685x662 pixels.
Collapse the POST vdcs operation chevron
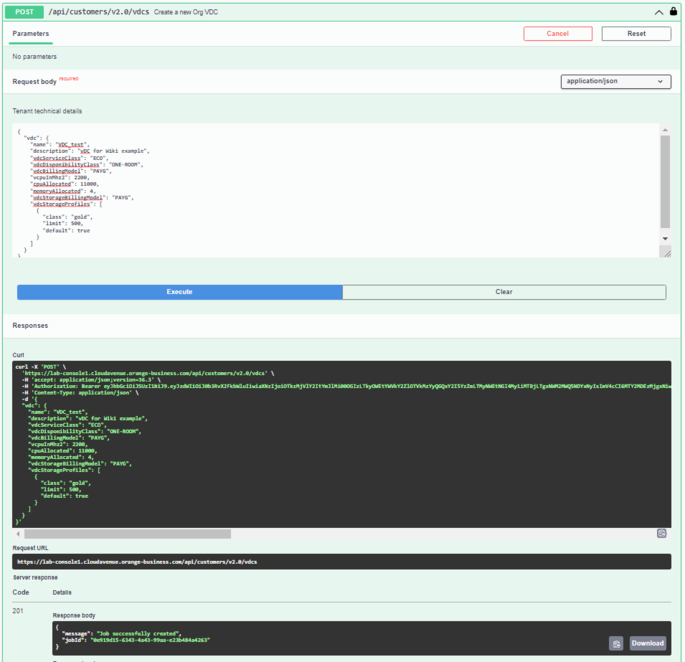[658, 12]
